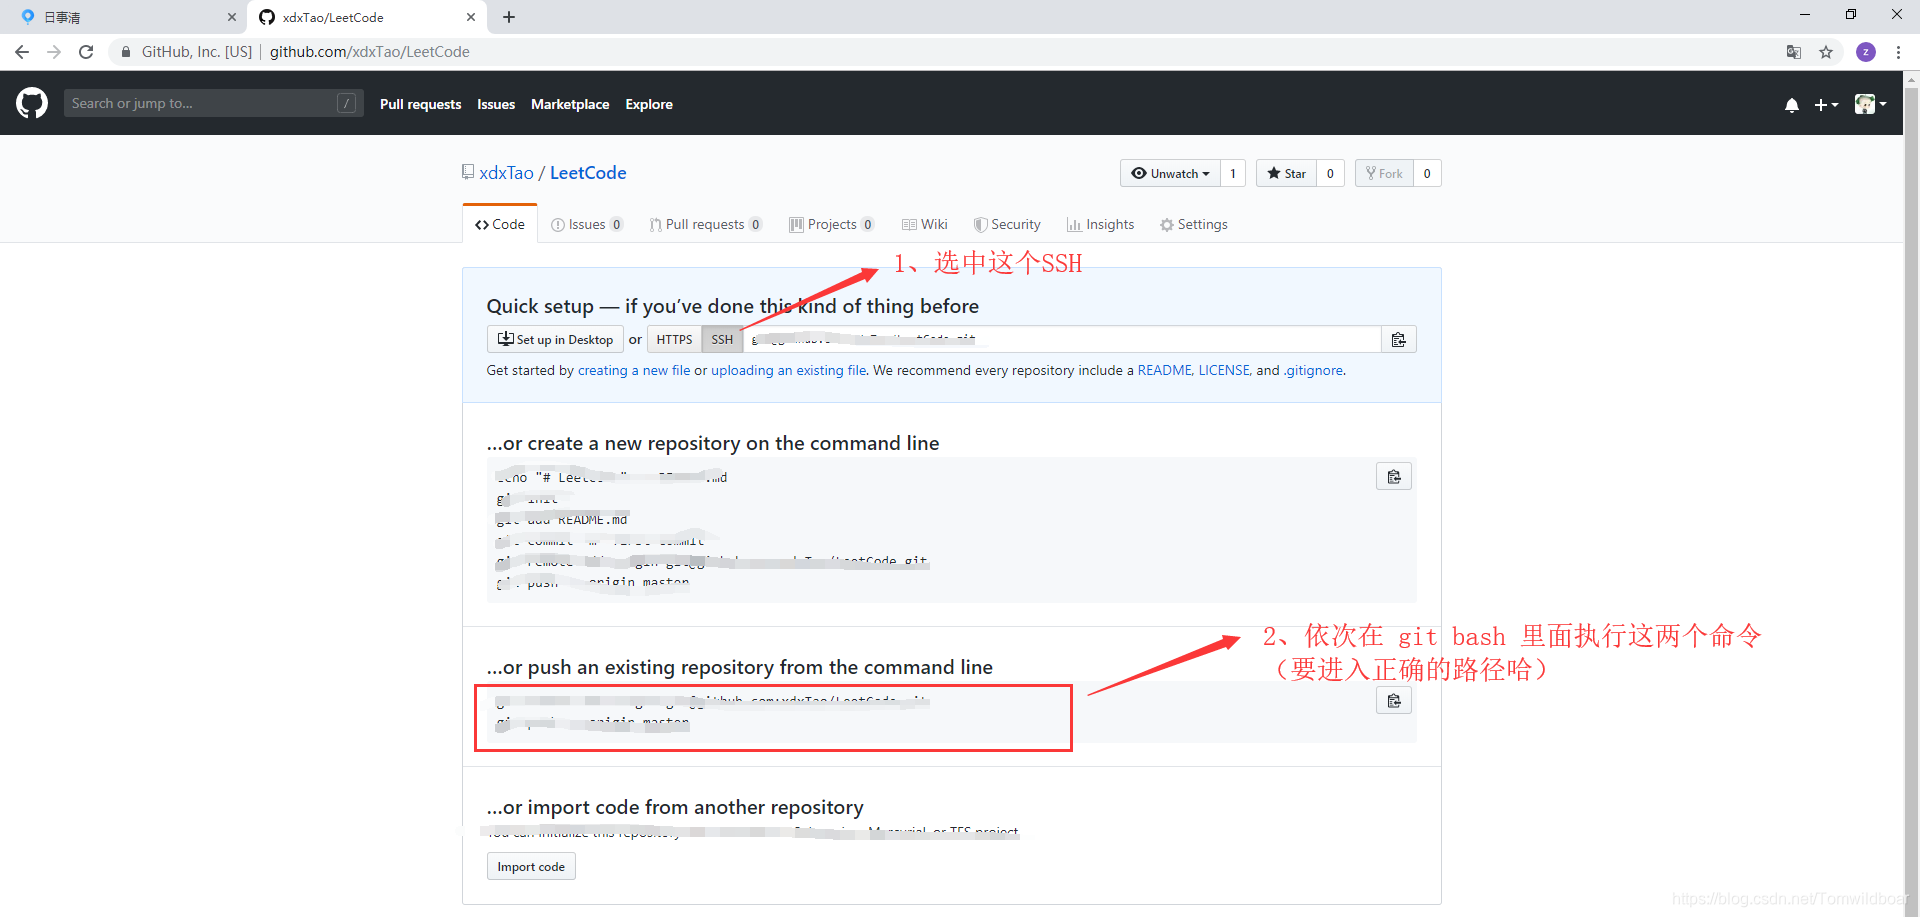This screenshot has width=1920, height=917.
Task: Open Explore in the top nav
Action: (x=649, y=104)
